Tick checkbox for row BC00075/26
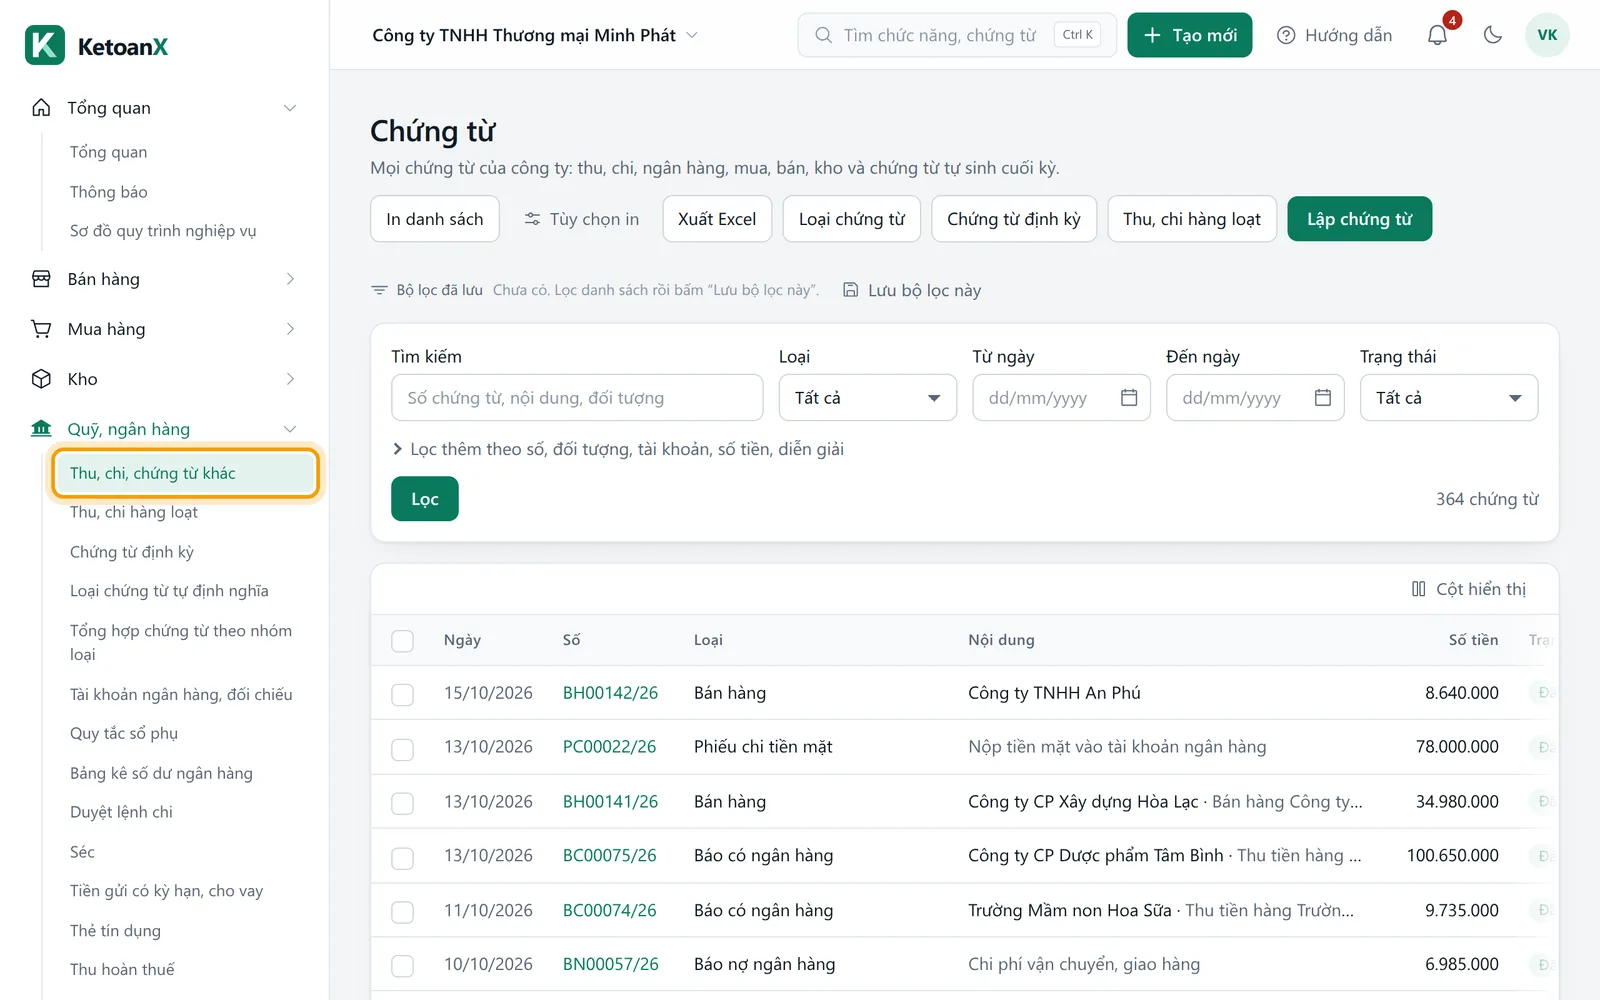 [x=402, y=858]
